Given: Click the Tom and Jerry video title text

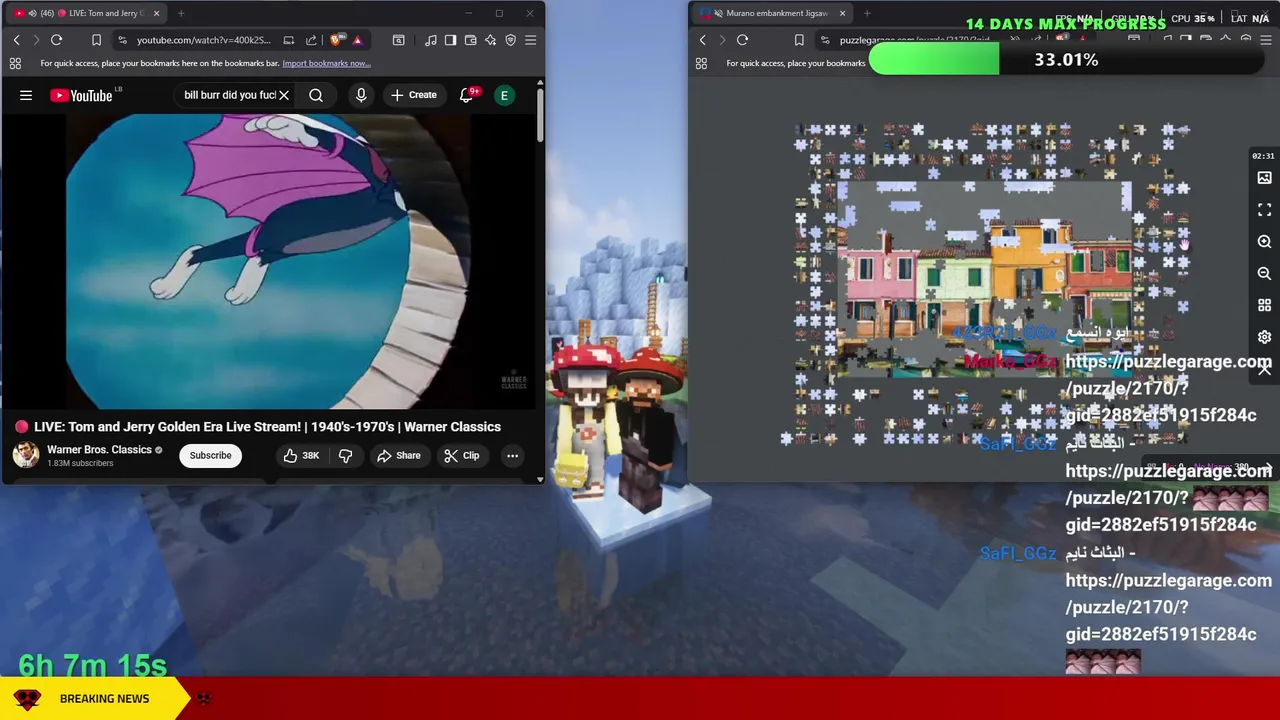Looking at the screenshot, I should point(267,427).
